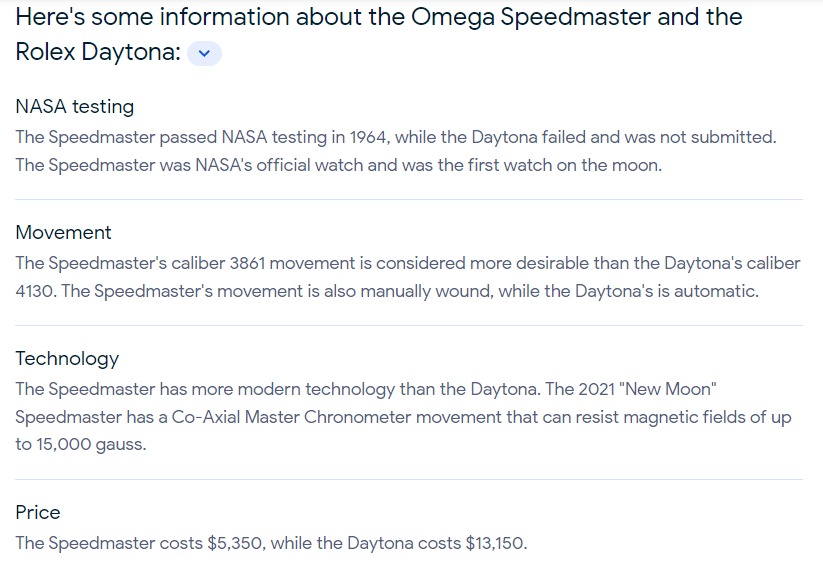Click the $13,150 Daytona price

click(x=495, y=543)
